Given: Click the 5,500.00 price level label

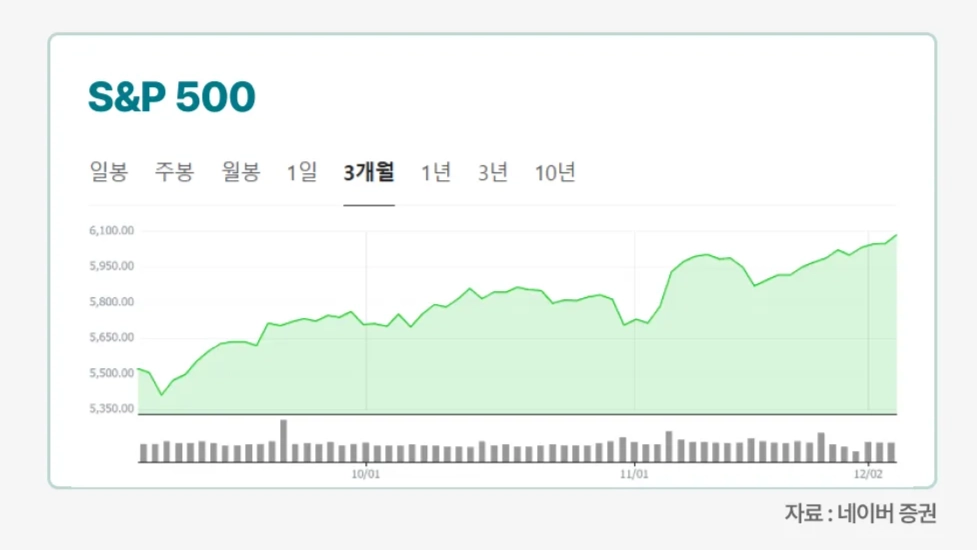Looking at the screenshot, I should click(111, 373).
